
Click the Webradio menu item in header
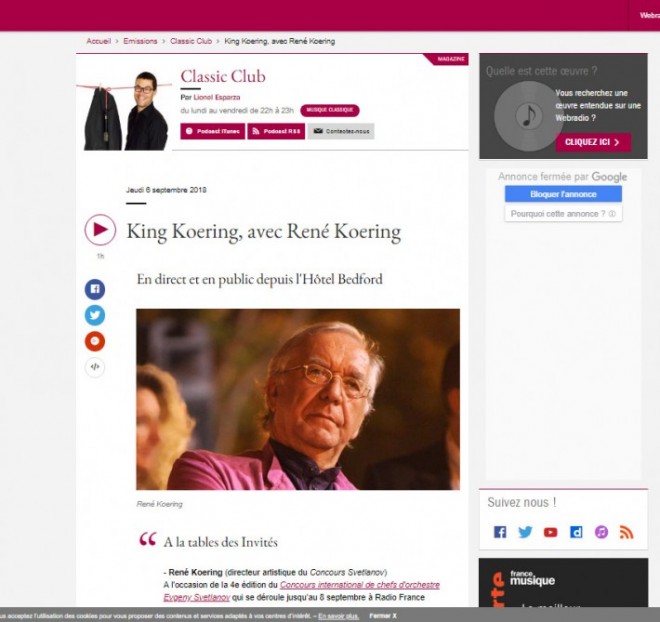click(649, 16)
